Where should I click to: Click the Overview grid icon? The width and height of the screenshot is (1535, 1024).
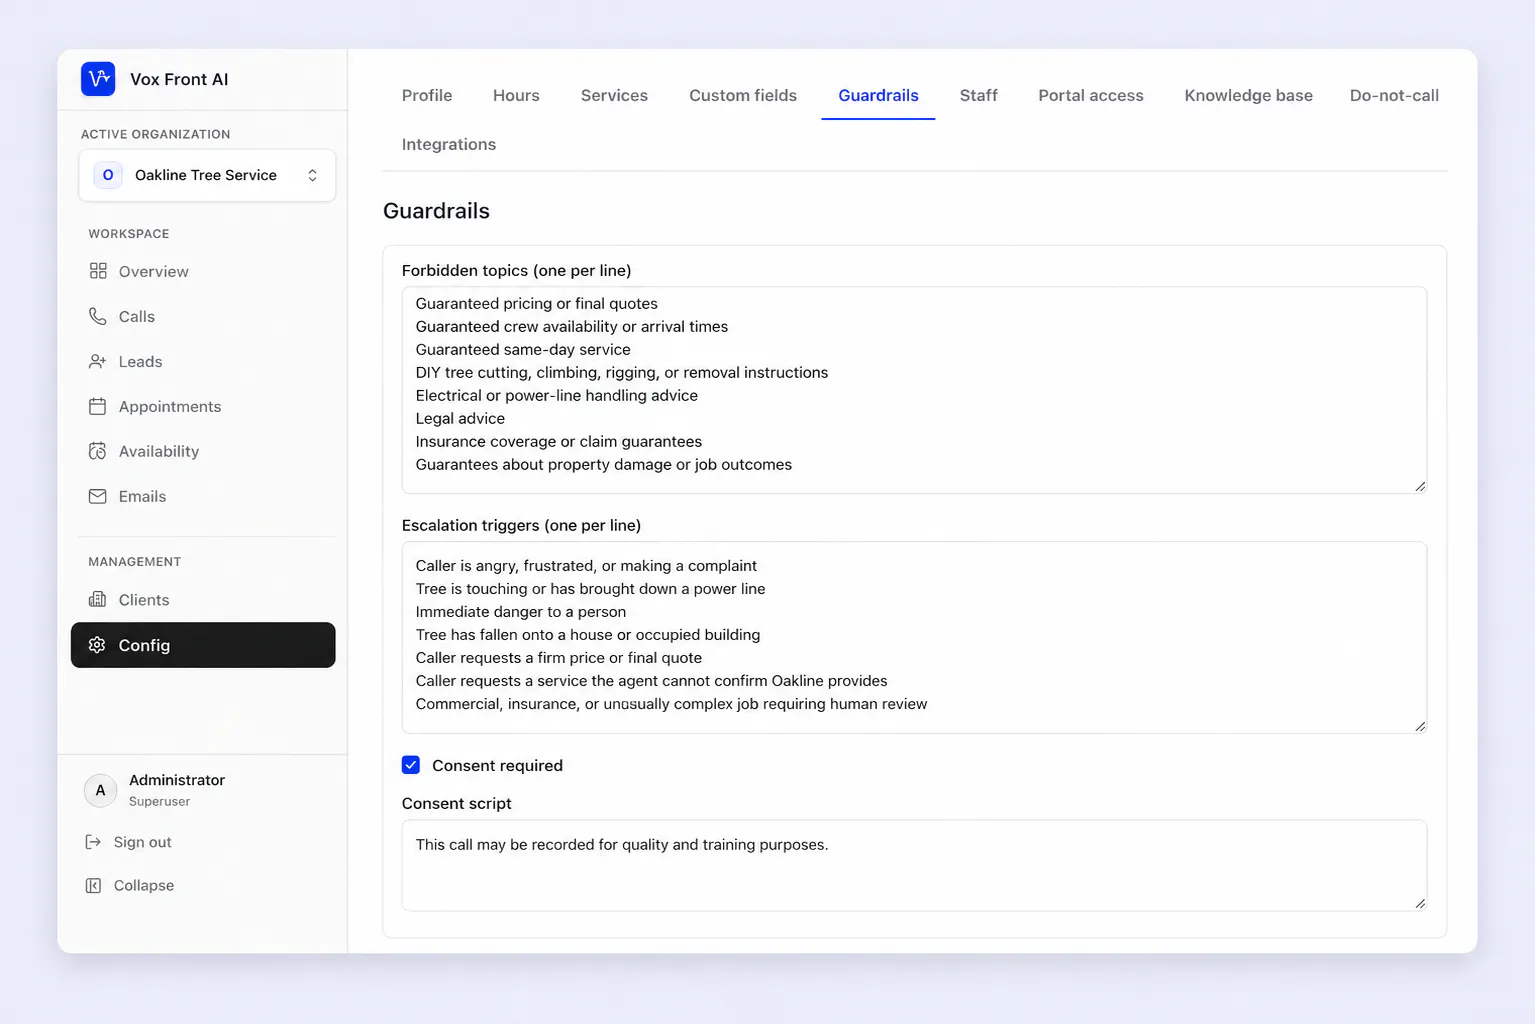pos(98,271)
